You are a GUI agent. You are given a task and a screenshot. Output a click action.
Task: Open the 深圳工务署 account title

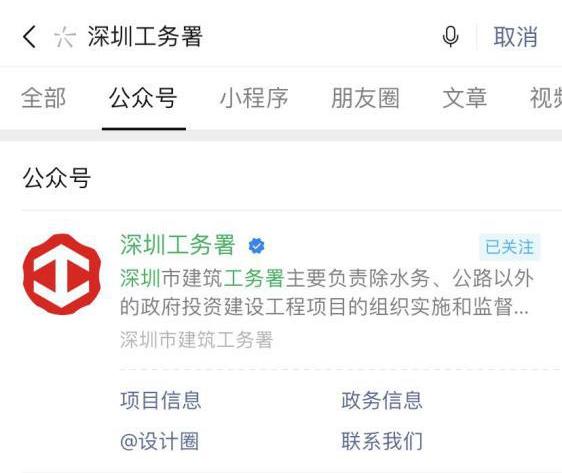(177, 245)
